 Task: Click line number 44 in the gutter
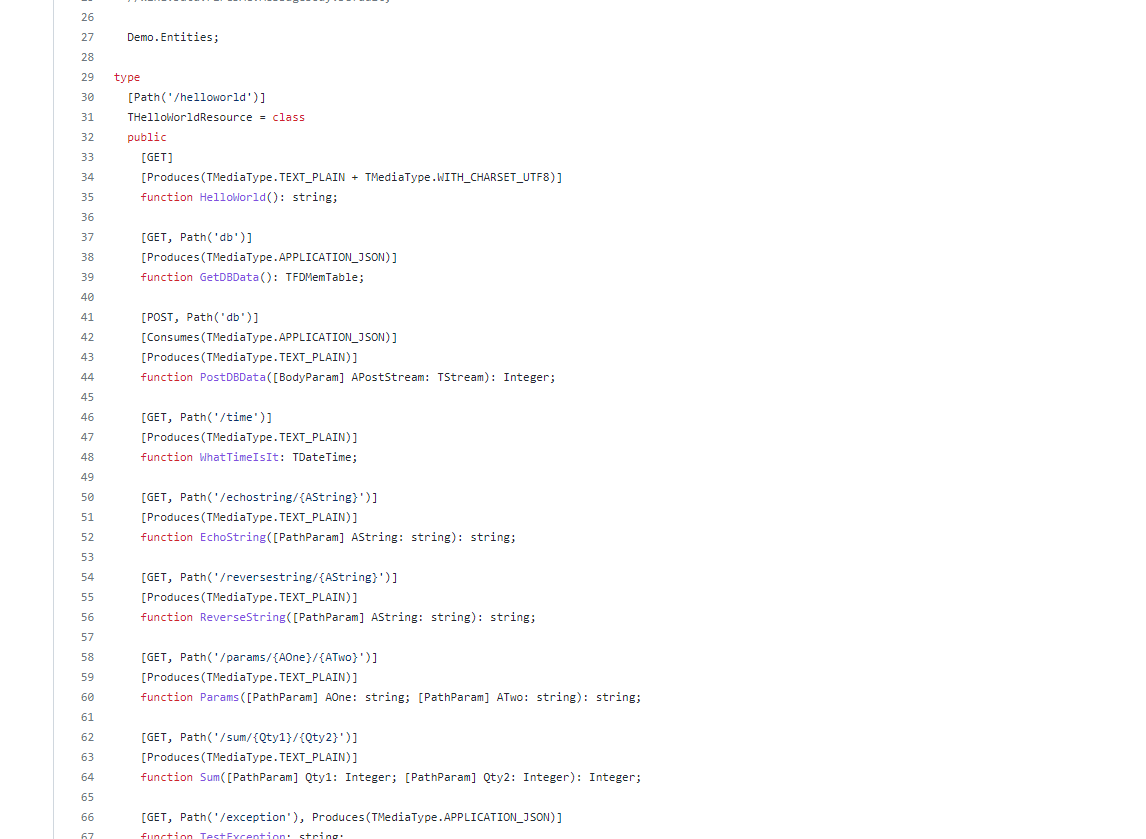pyautogui.click(x=87, y=377)
